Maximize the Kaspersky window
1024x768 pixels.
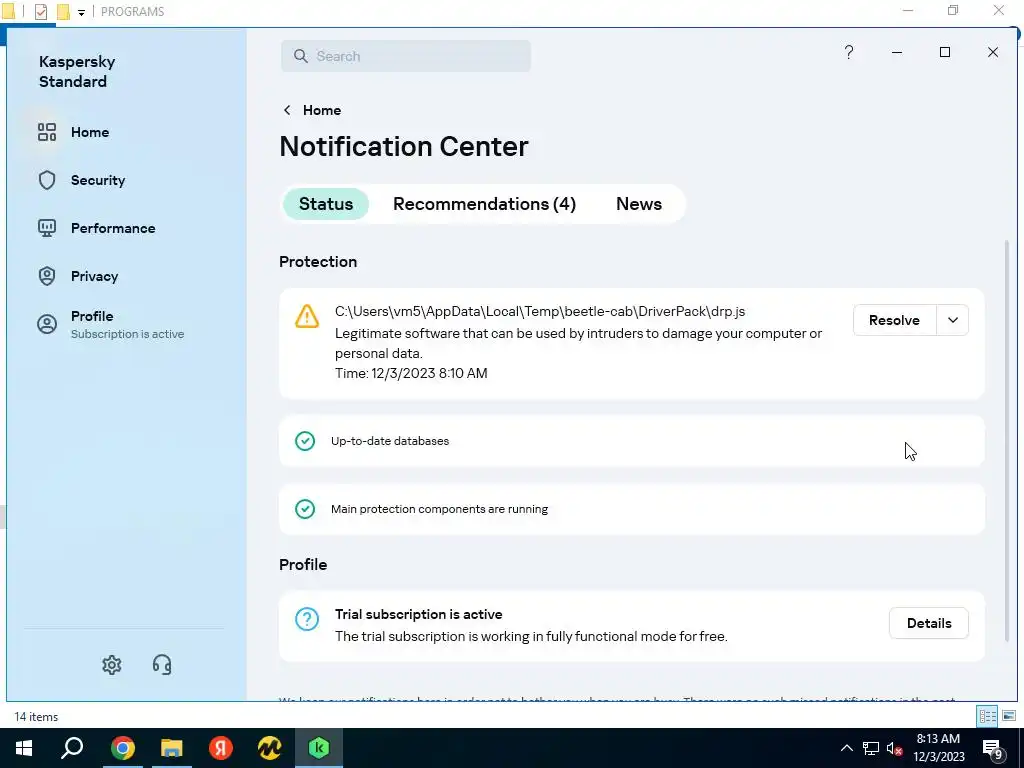pos(945,52)
